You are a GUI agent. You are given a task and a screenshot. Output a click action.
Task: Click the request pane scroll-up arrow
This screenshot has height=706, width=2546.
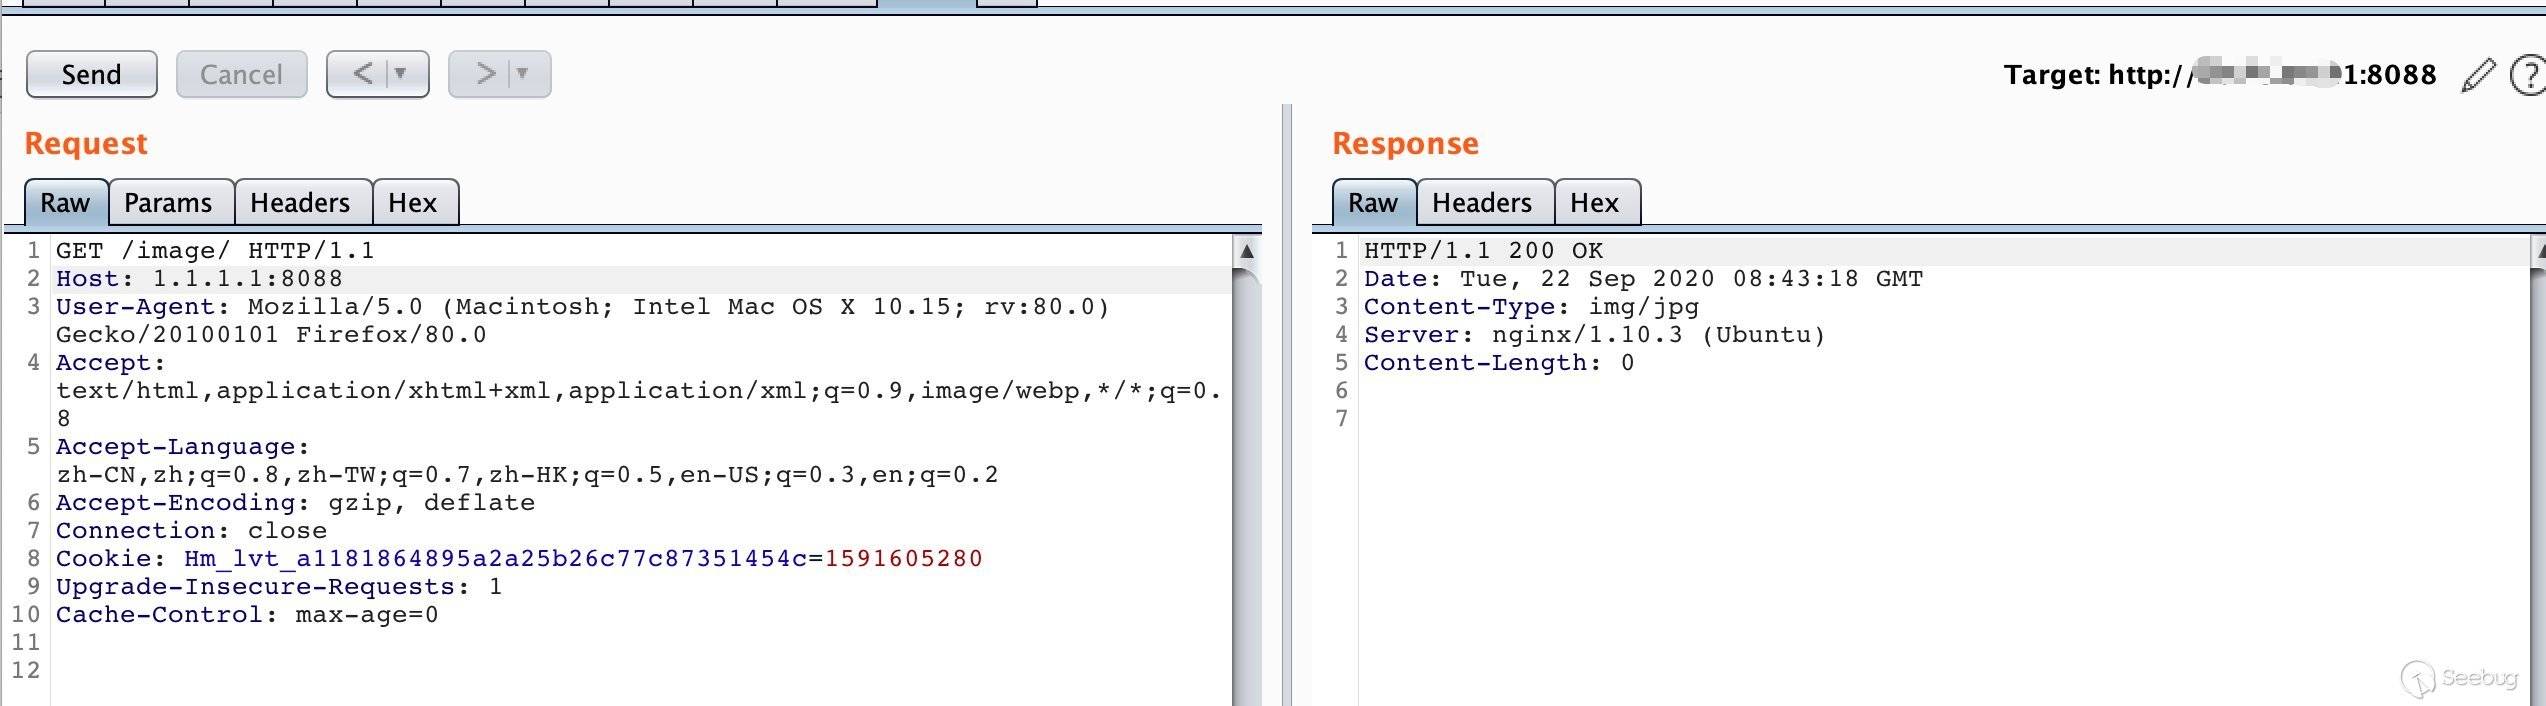coord(1247,251)
